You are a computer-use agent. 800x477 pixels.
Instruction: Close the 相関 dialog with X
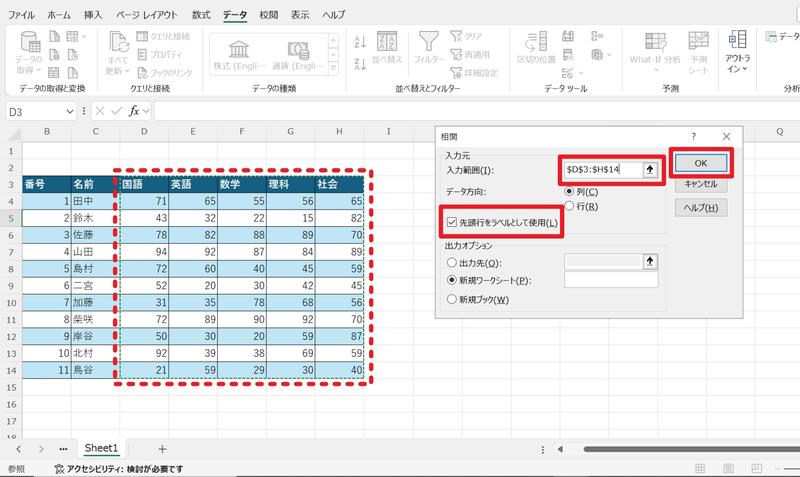tap(727, 136)
